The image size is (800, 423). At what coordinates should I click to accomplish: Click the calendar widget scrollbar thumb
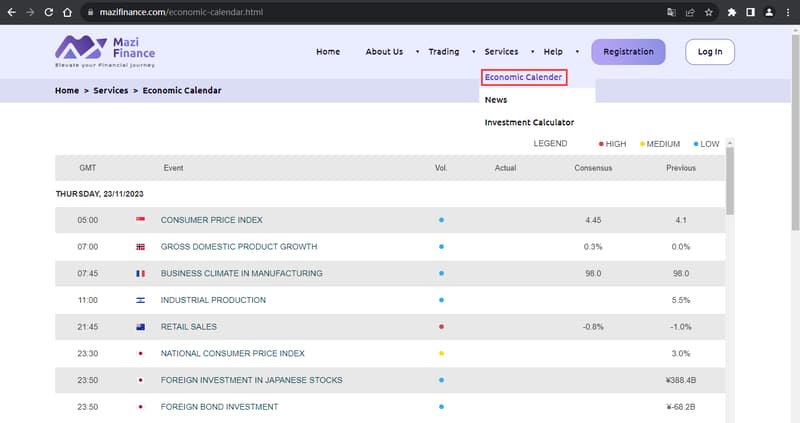tap(730, 181)
